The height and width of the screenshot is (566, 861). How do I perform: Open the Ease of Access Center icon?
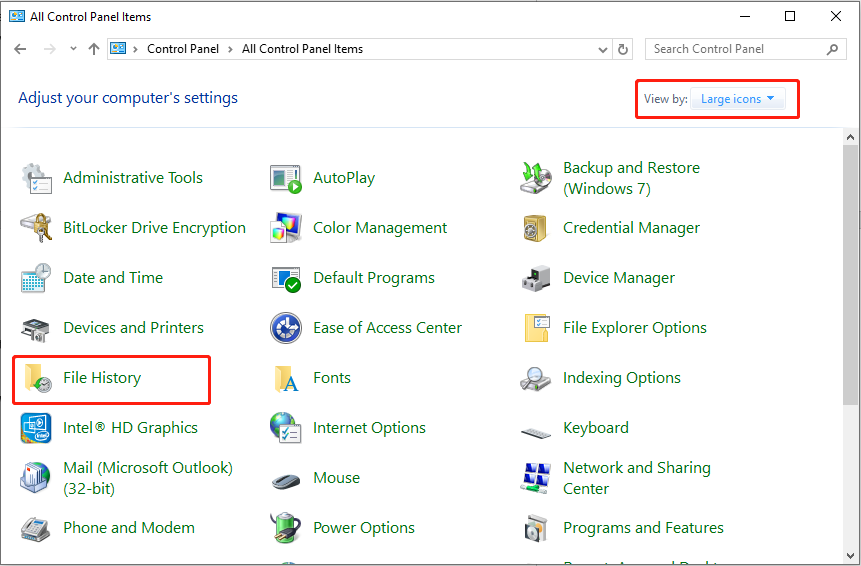coord(286,328)
